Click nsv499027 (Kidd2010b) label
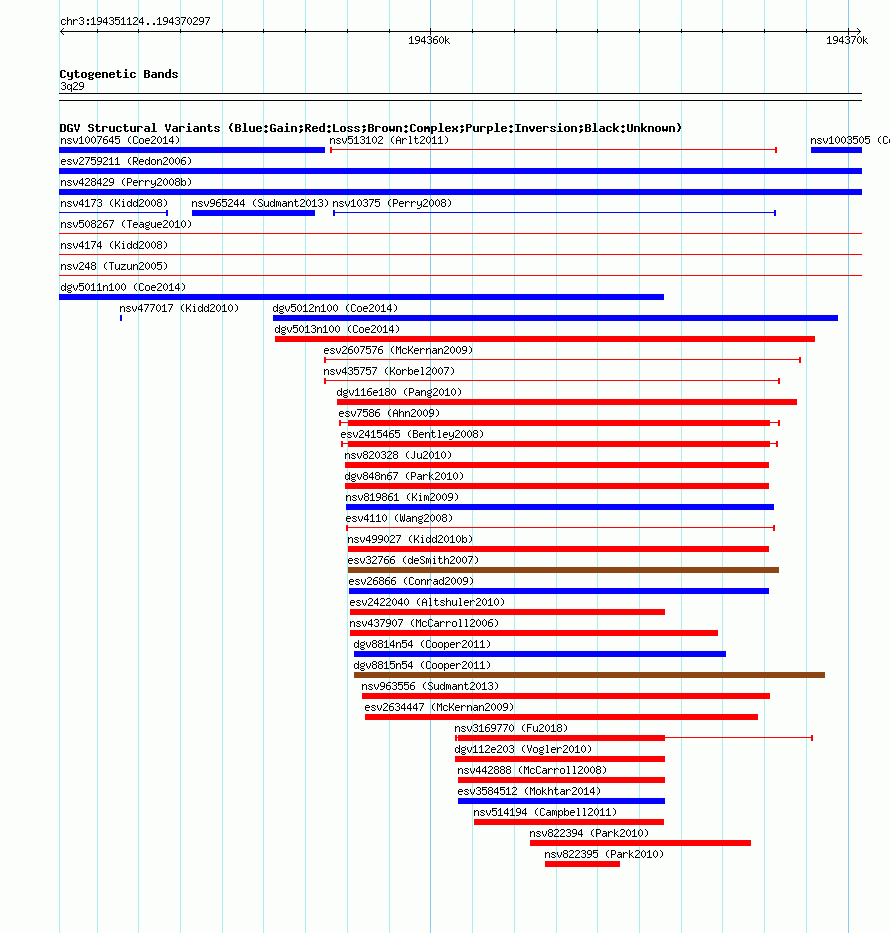The width and height of the screenshot is (890, 933). coord(410,539)
